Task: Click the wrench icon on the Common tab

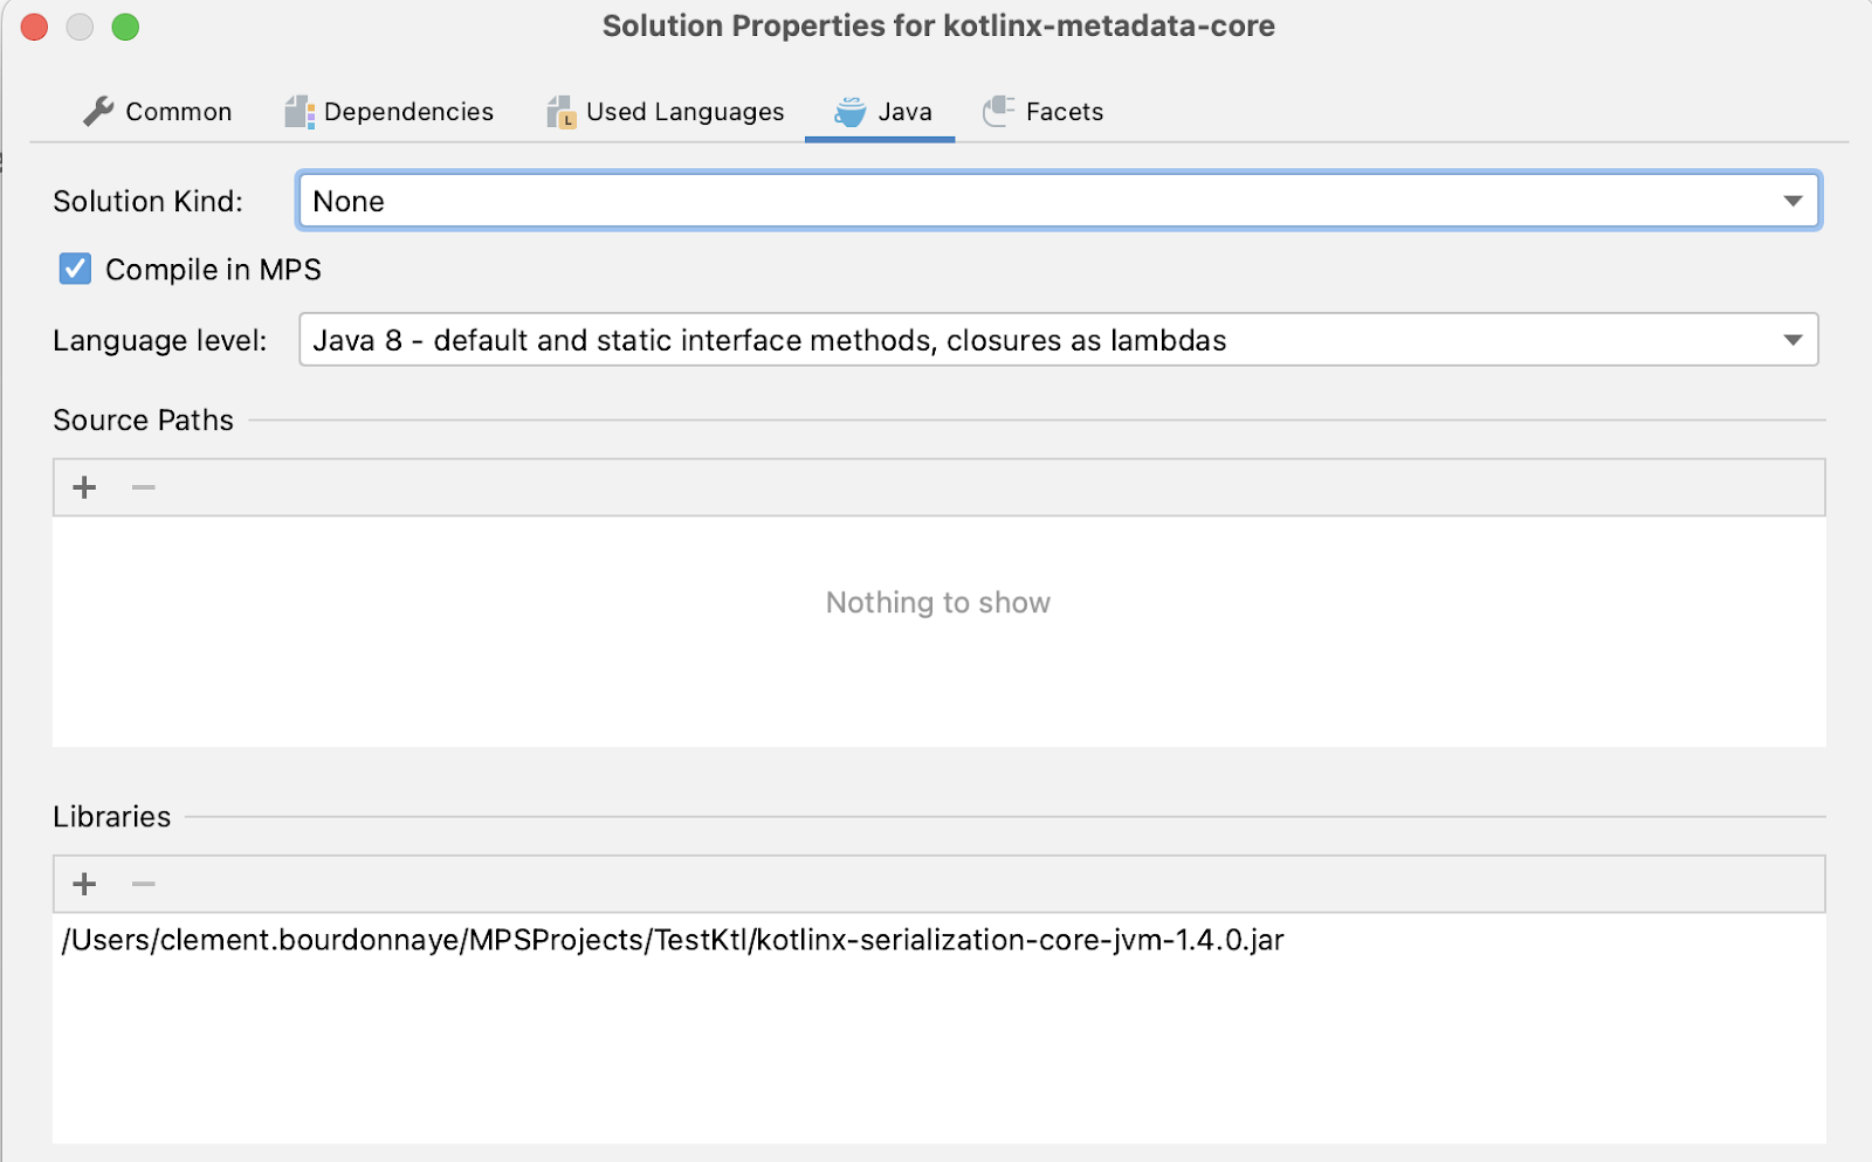Action: [x=98, y=111]
